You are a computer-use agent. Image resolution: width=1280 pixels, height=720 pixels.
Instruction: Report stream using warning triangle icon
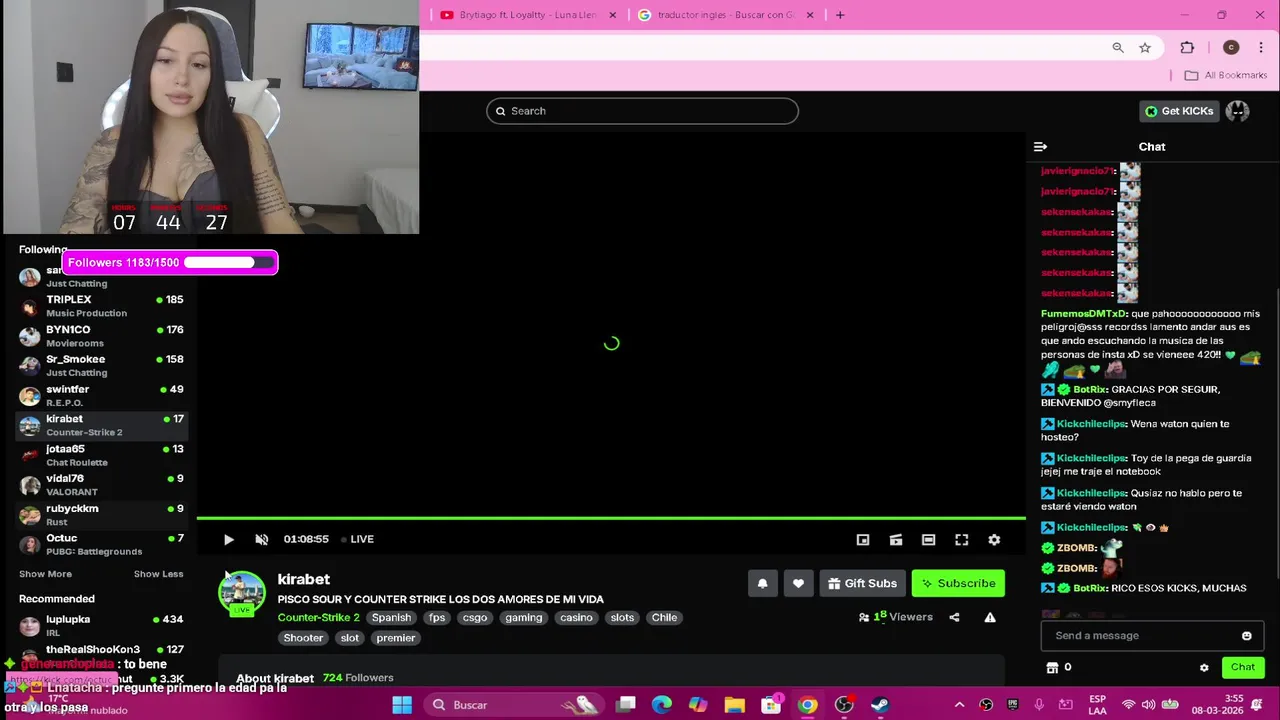pyautogui.click(x=990, y=617)
